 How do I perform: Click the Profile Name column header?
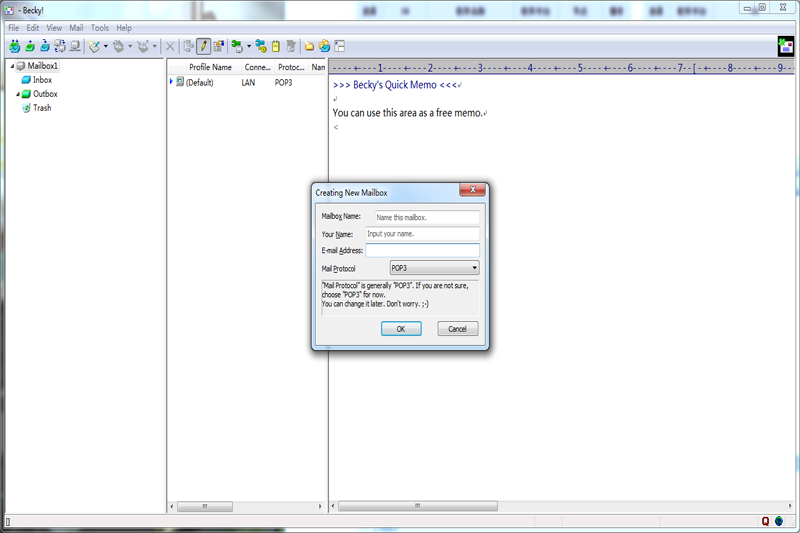[210, 67]
